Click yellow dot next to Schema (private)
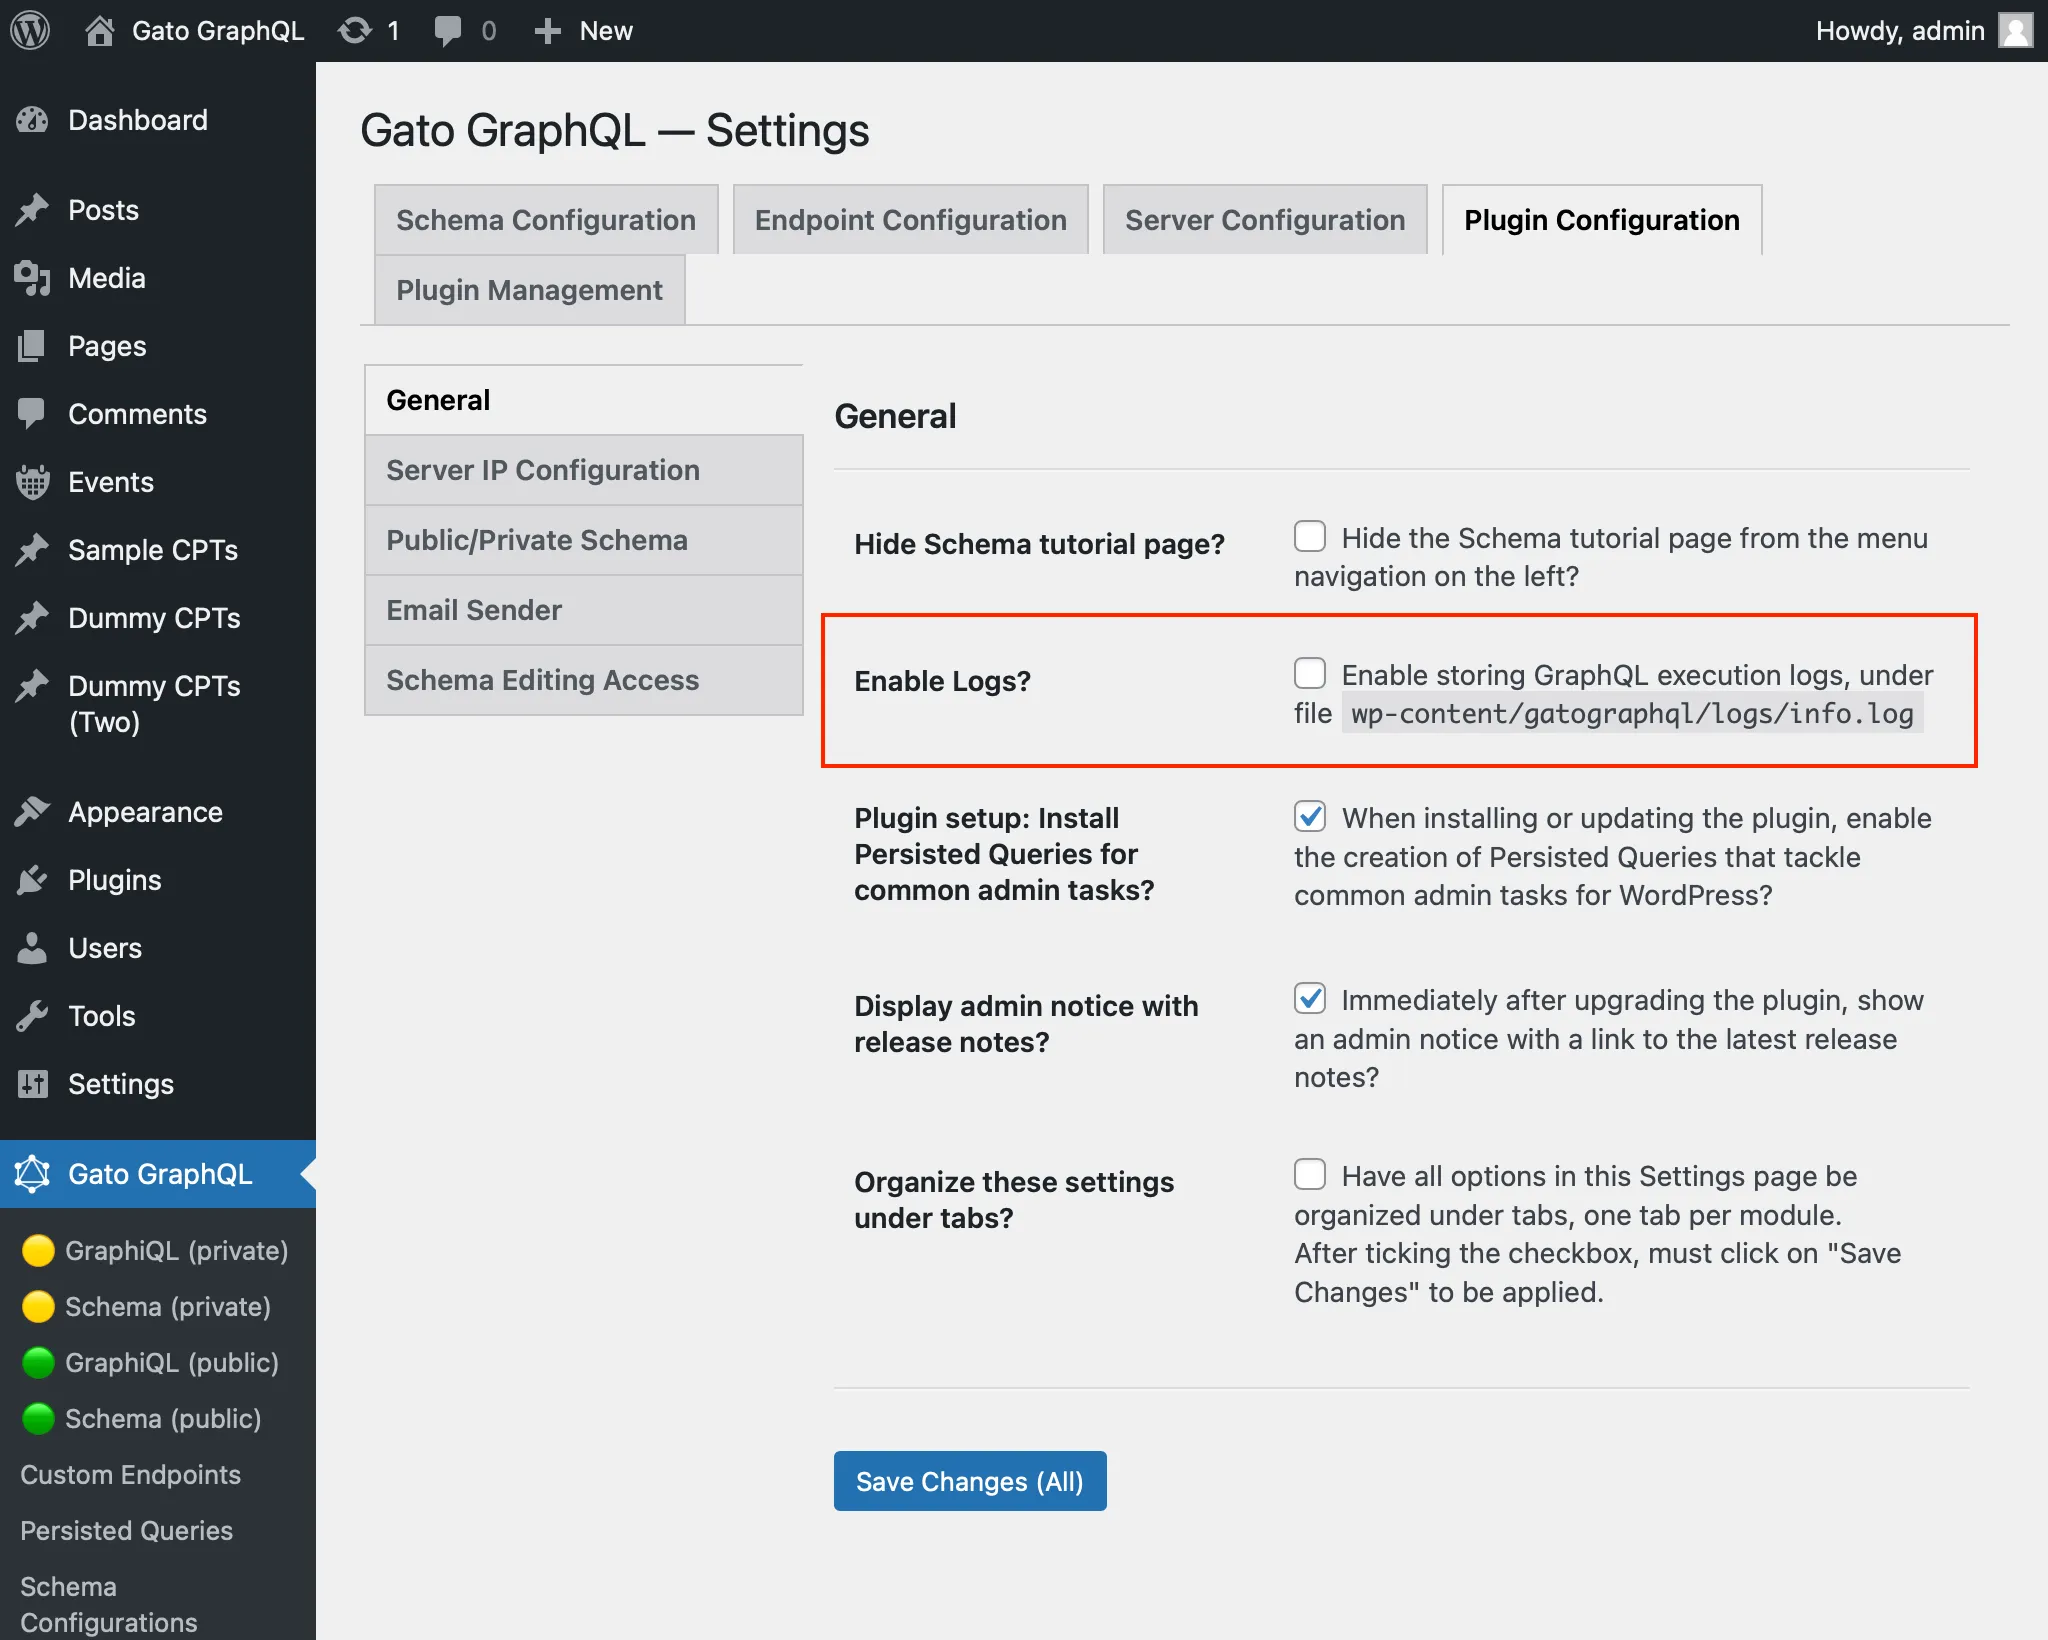 (38, 1307)
